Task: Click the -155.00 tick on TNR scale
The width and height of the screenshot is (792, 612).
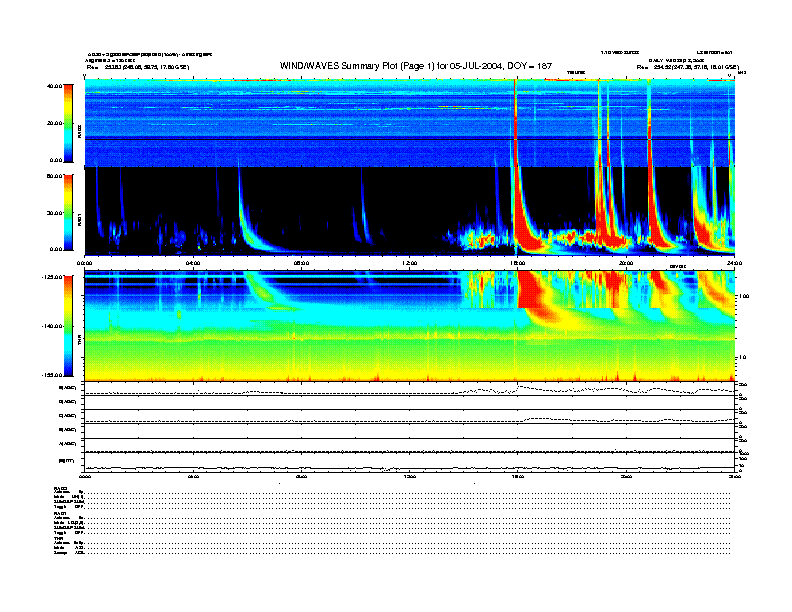Action: click(52, 373)
